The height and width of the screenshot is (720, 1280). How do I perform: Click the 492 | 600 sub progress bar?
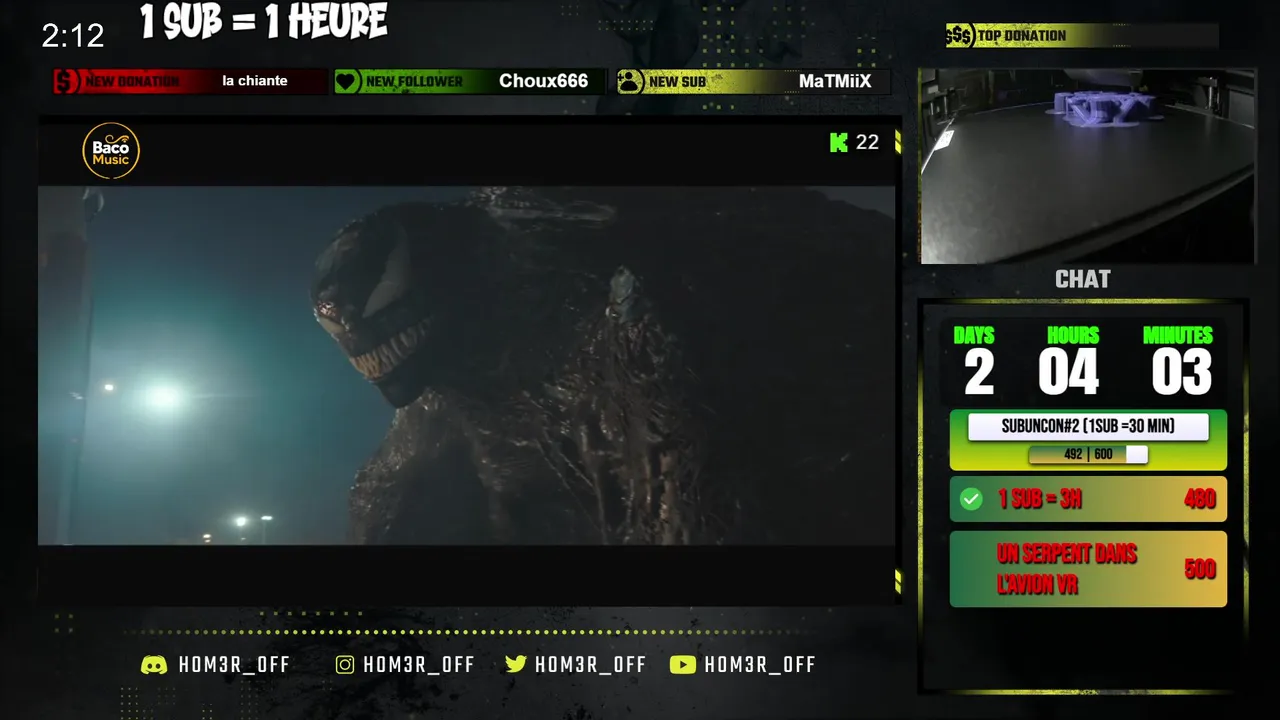[1088, 455]
